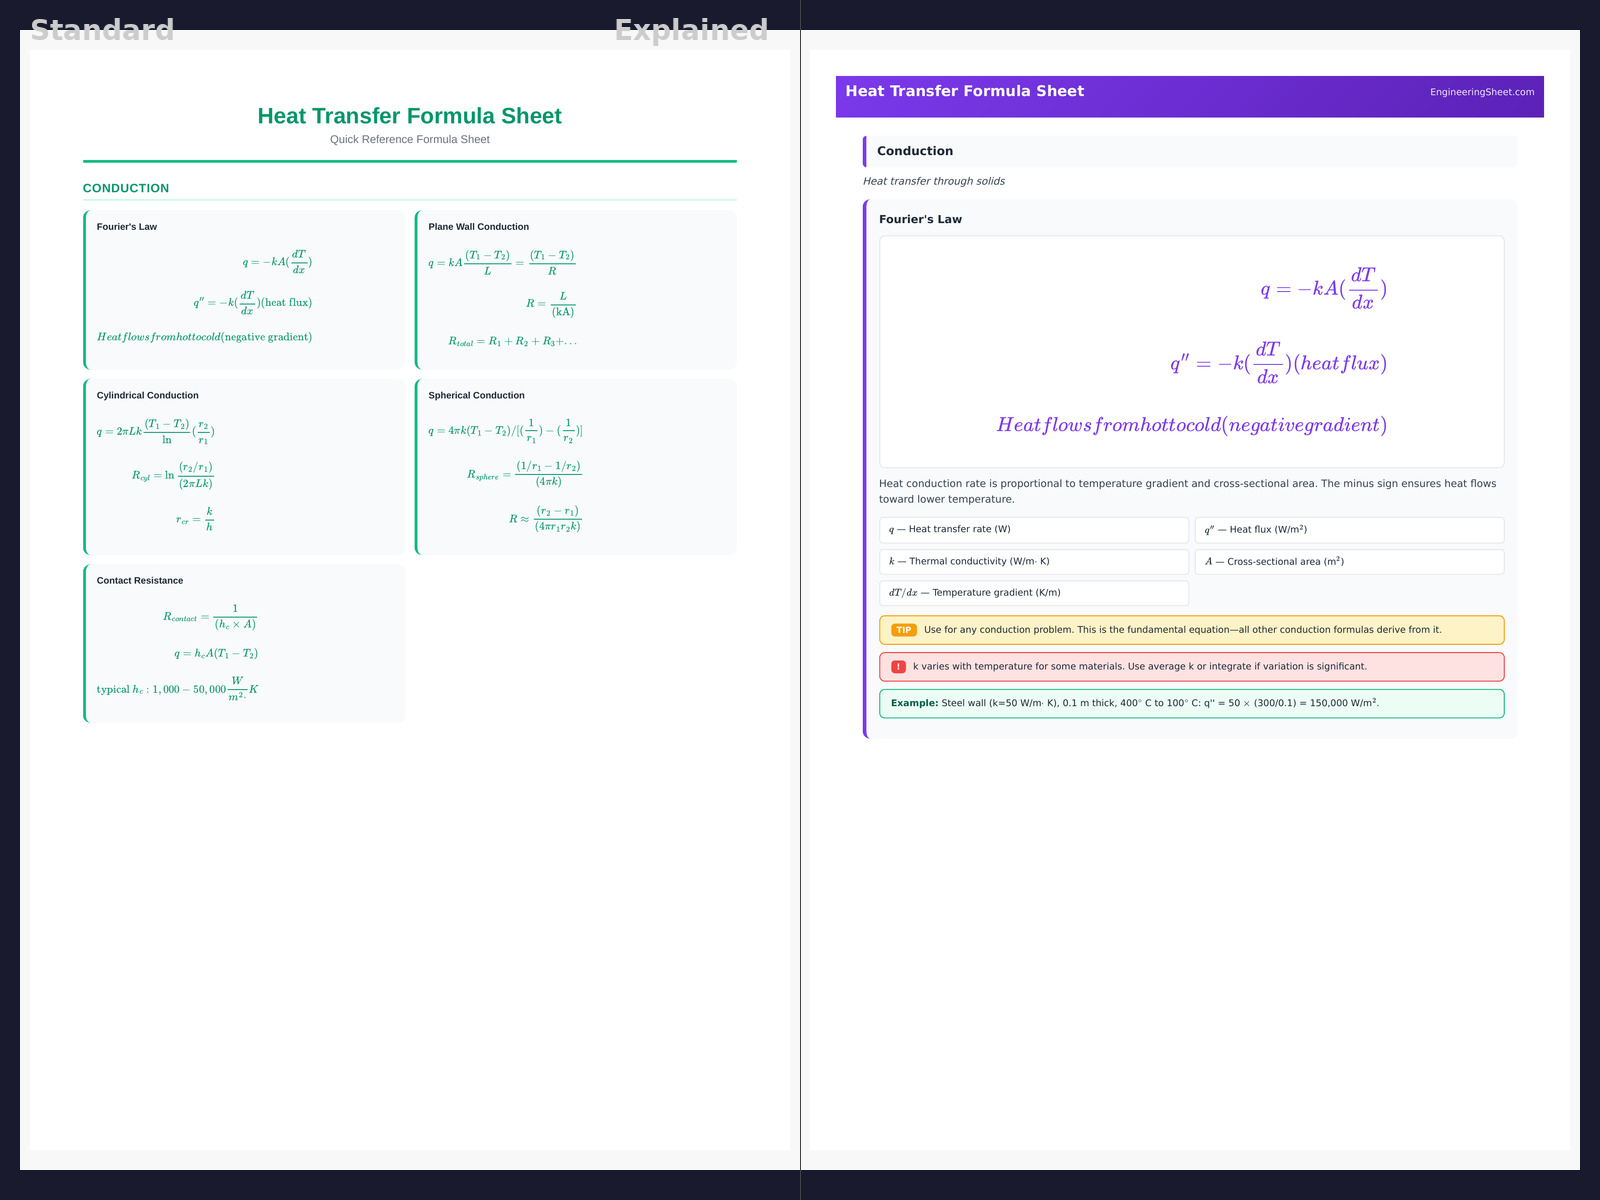Select the Standard view label
Viewport: 1600px width, 1200px height.
point(102,30)
